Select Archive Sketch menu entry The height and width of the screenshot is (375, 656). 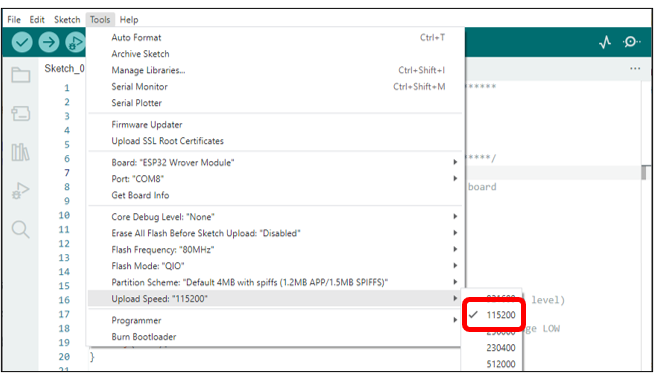275,54
